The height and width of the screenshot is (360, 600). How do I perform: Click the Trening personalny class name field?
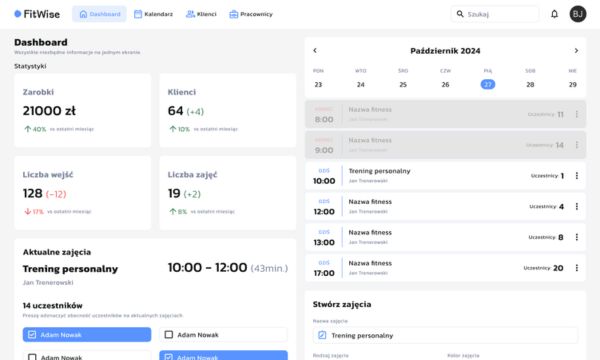[x=445, y=336]
